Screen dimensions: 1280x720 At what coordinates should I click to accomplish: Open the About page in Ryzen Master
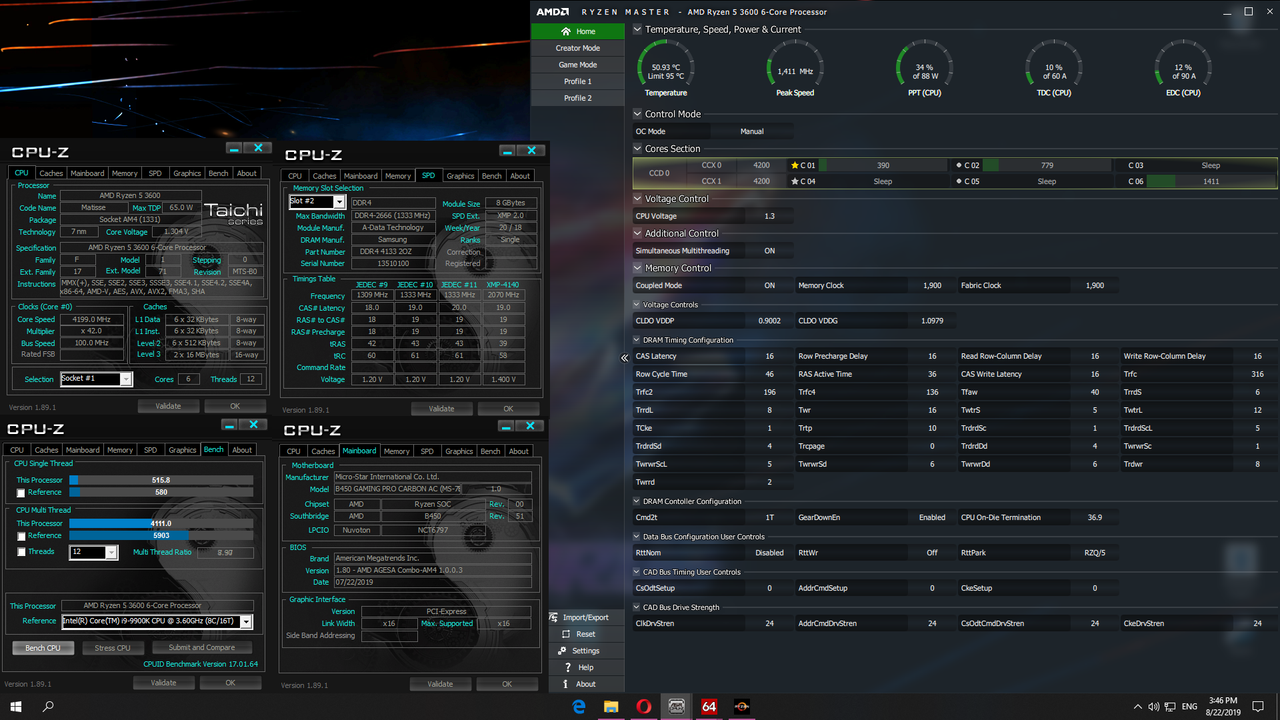coord(586,684)
